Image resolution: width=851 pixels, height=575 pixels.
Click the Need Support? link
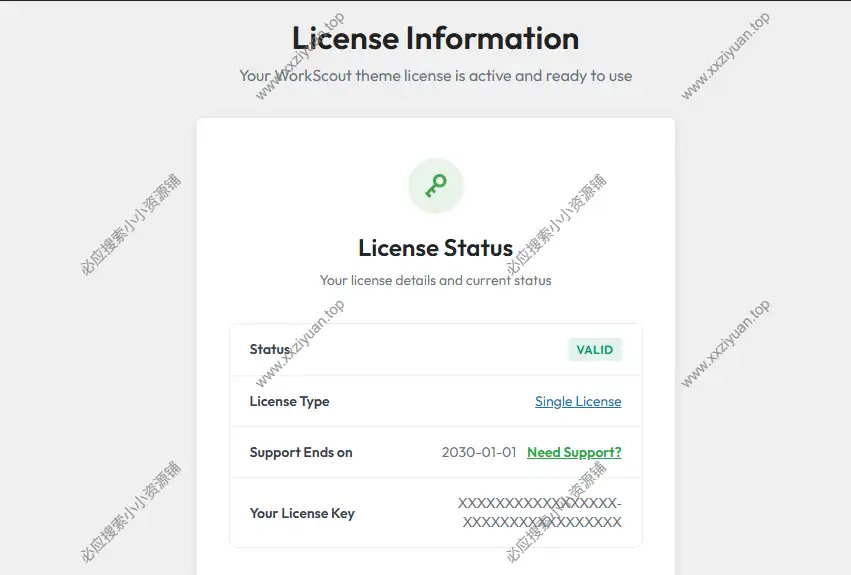click(574, 452)
